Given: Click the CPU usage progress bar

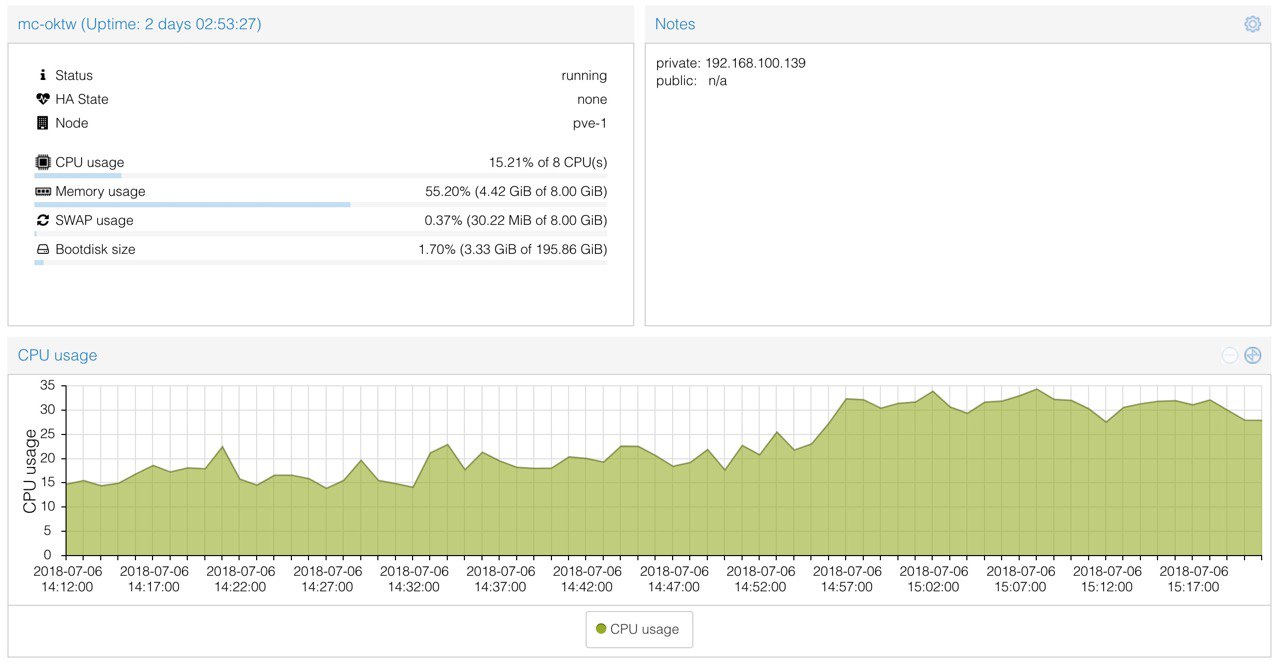Looking at the screenshot, I should (x=320, y=175).
